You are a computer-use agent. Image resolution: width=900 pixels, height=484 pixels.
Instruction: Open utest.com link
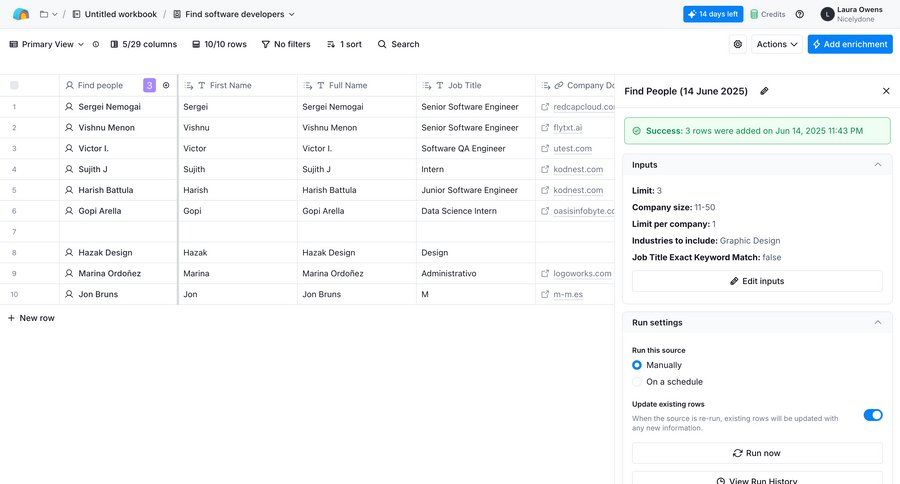(572, 148)
